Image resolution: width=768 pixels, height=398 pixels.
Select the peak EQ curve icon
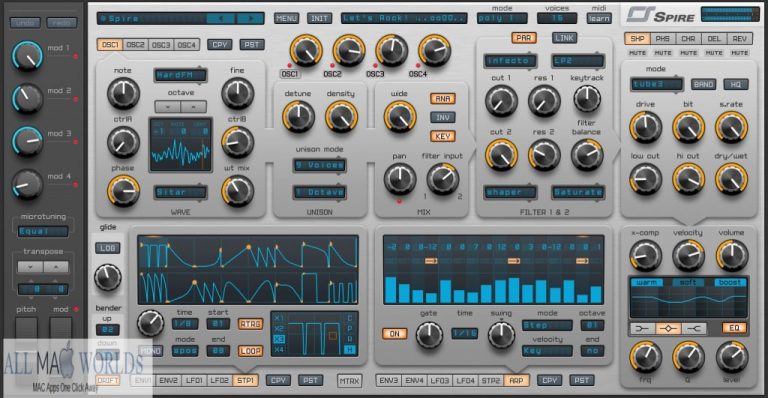tap(668, 328)
